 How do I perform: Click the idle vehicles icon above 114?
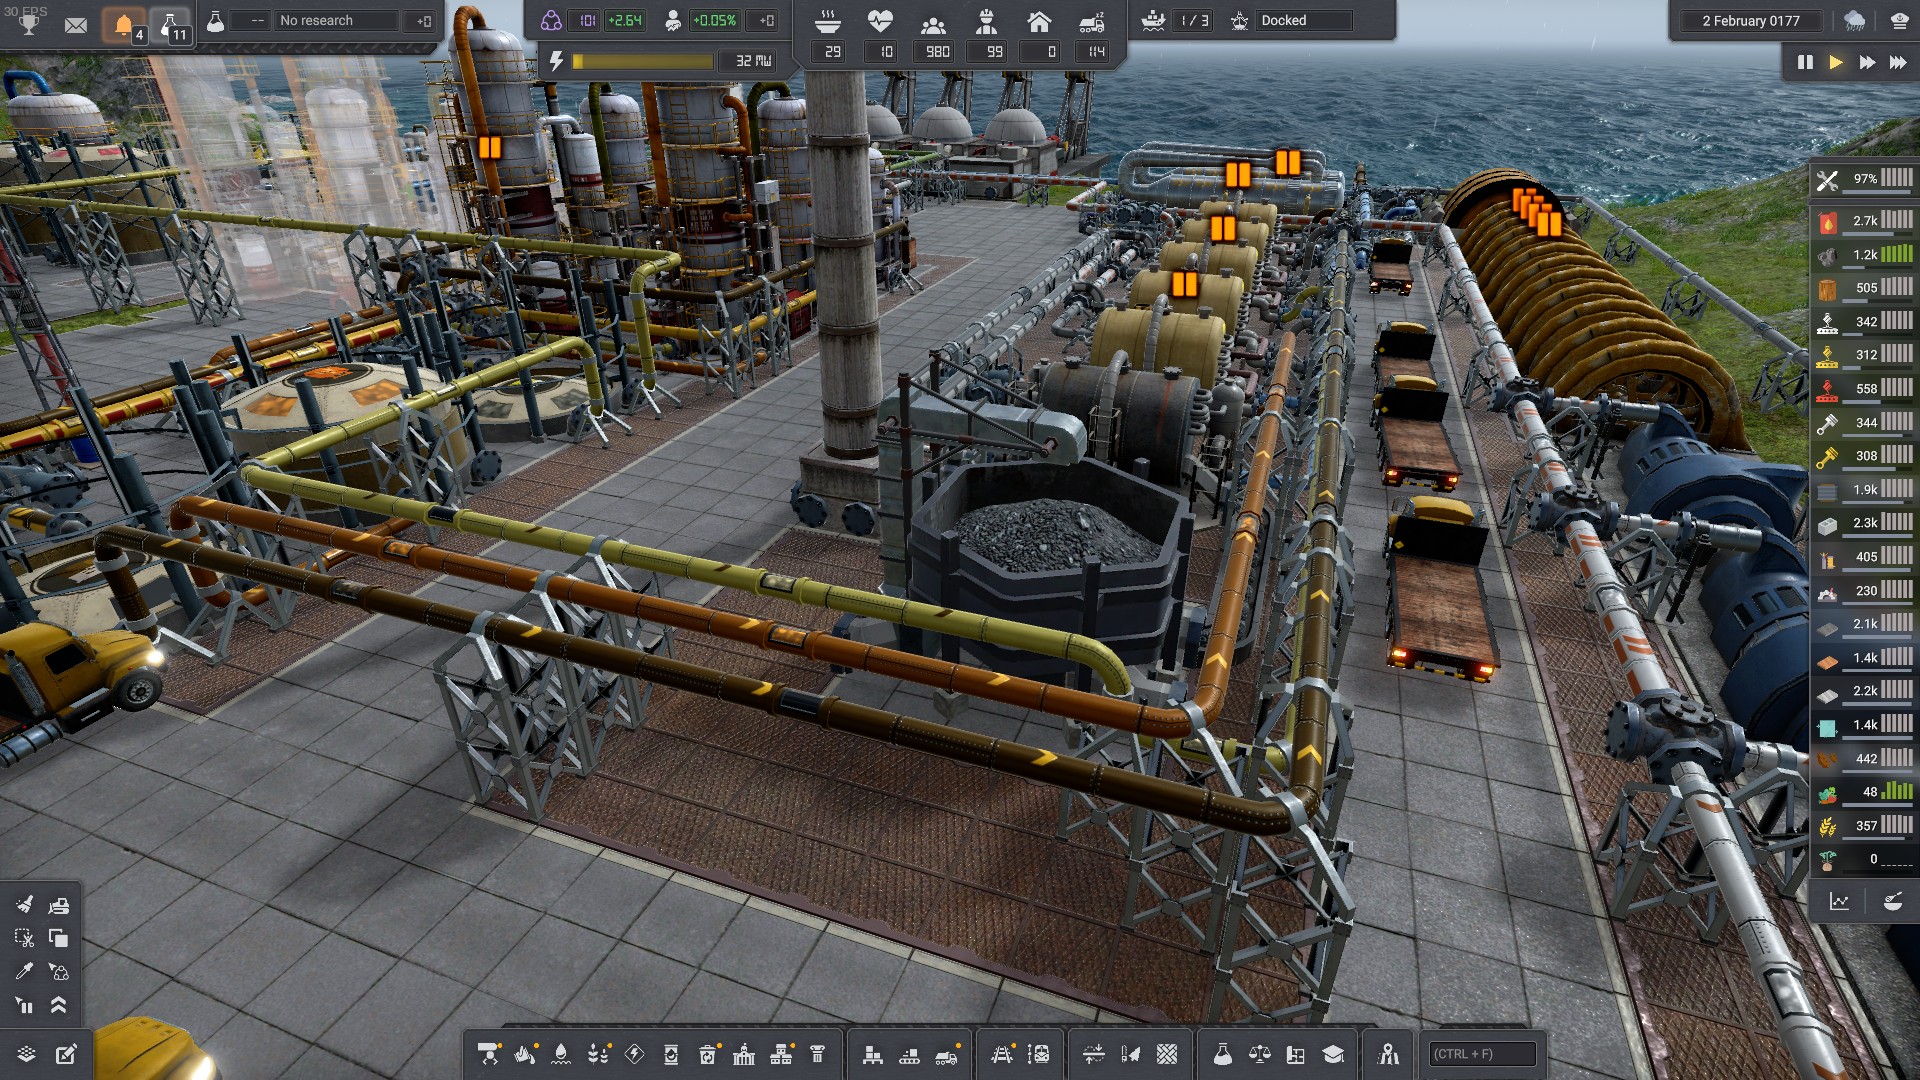[1092, 22]
